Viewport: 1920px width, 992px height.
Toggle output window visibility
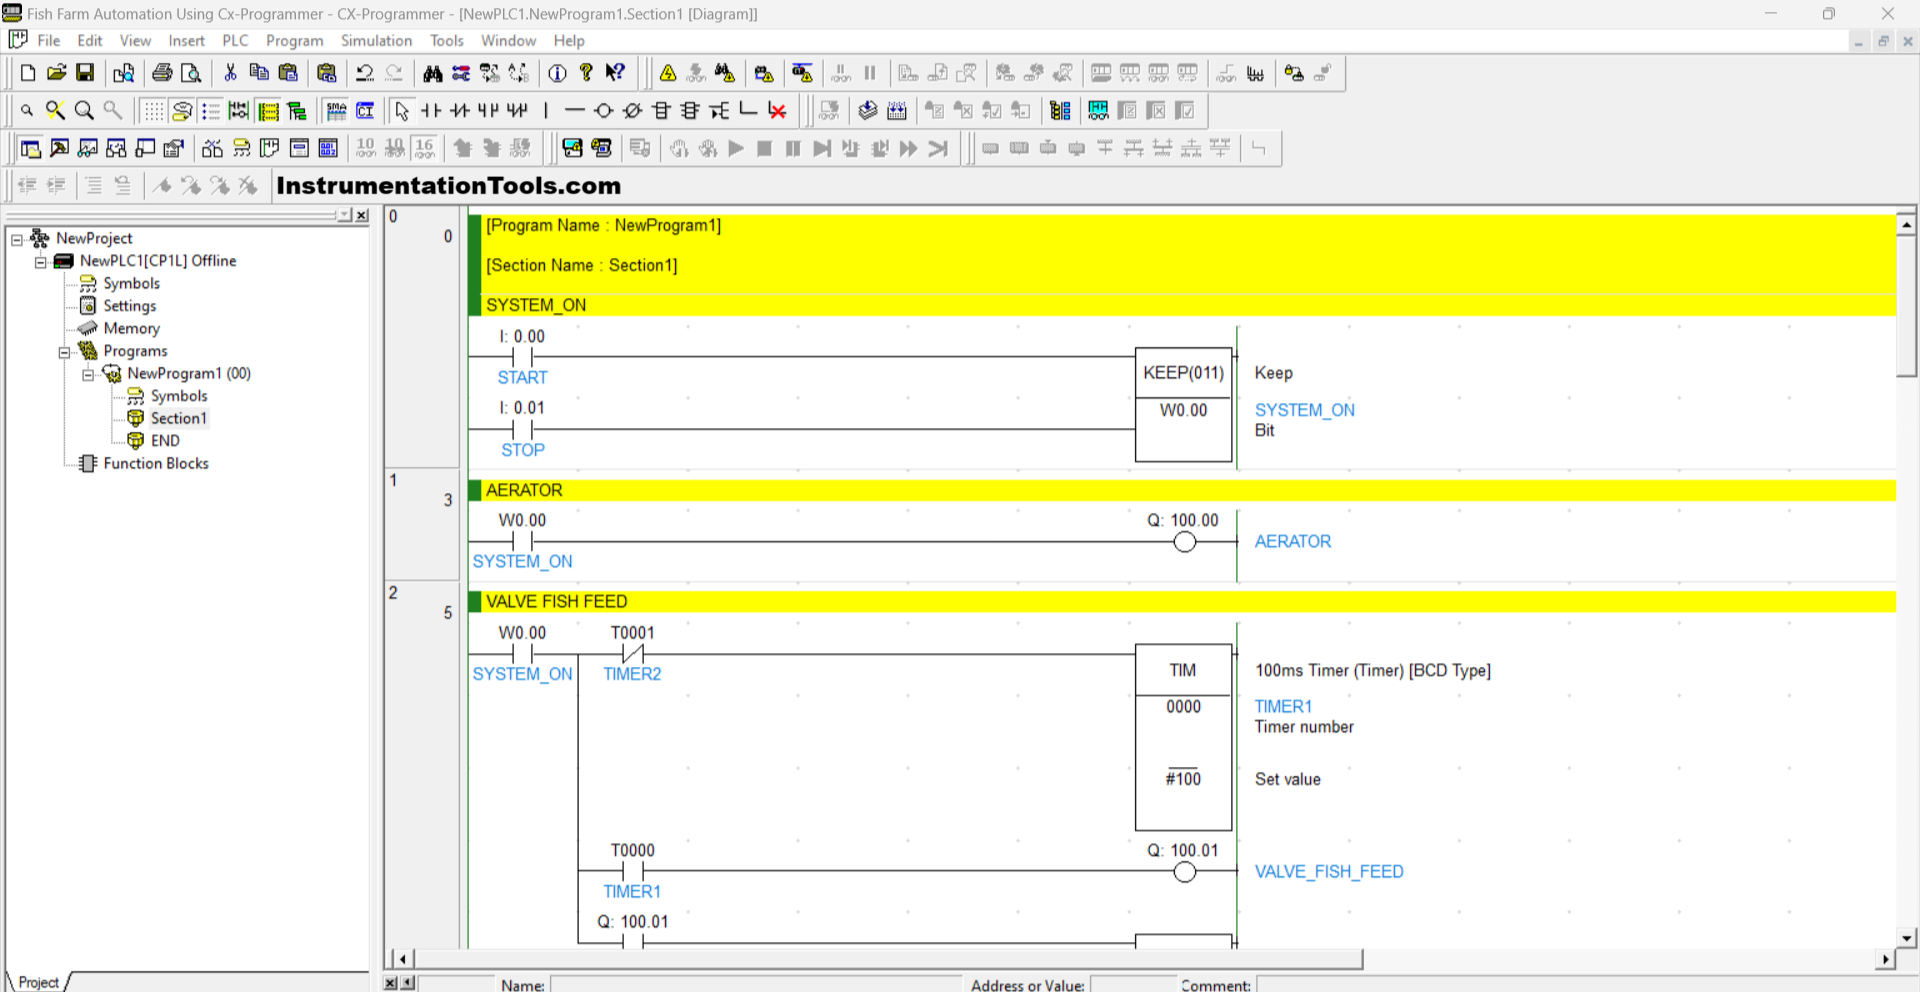pyautogui.click(x=60, y=149)
